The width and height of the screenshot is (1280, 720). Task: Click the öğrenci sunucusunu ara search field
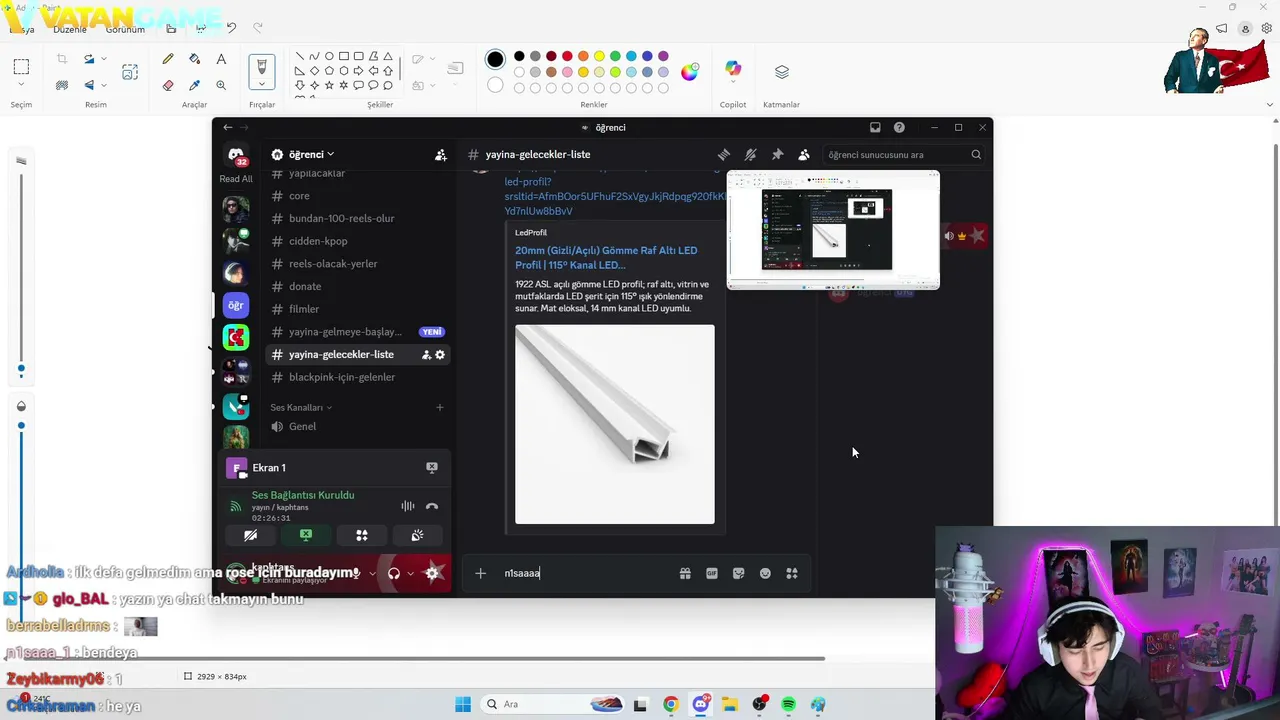pos(904,155)
